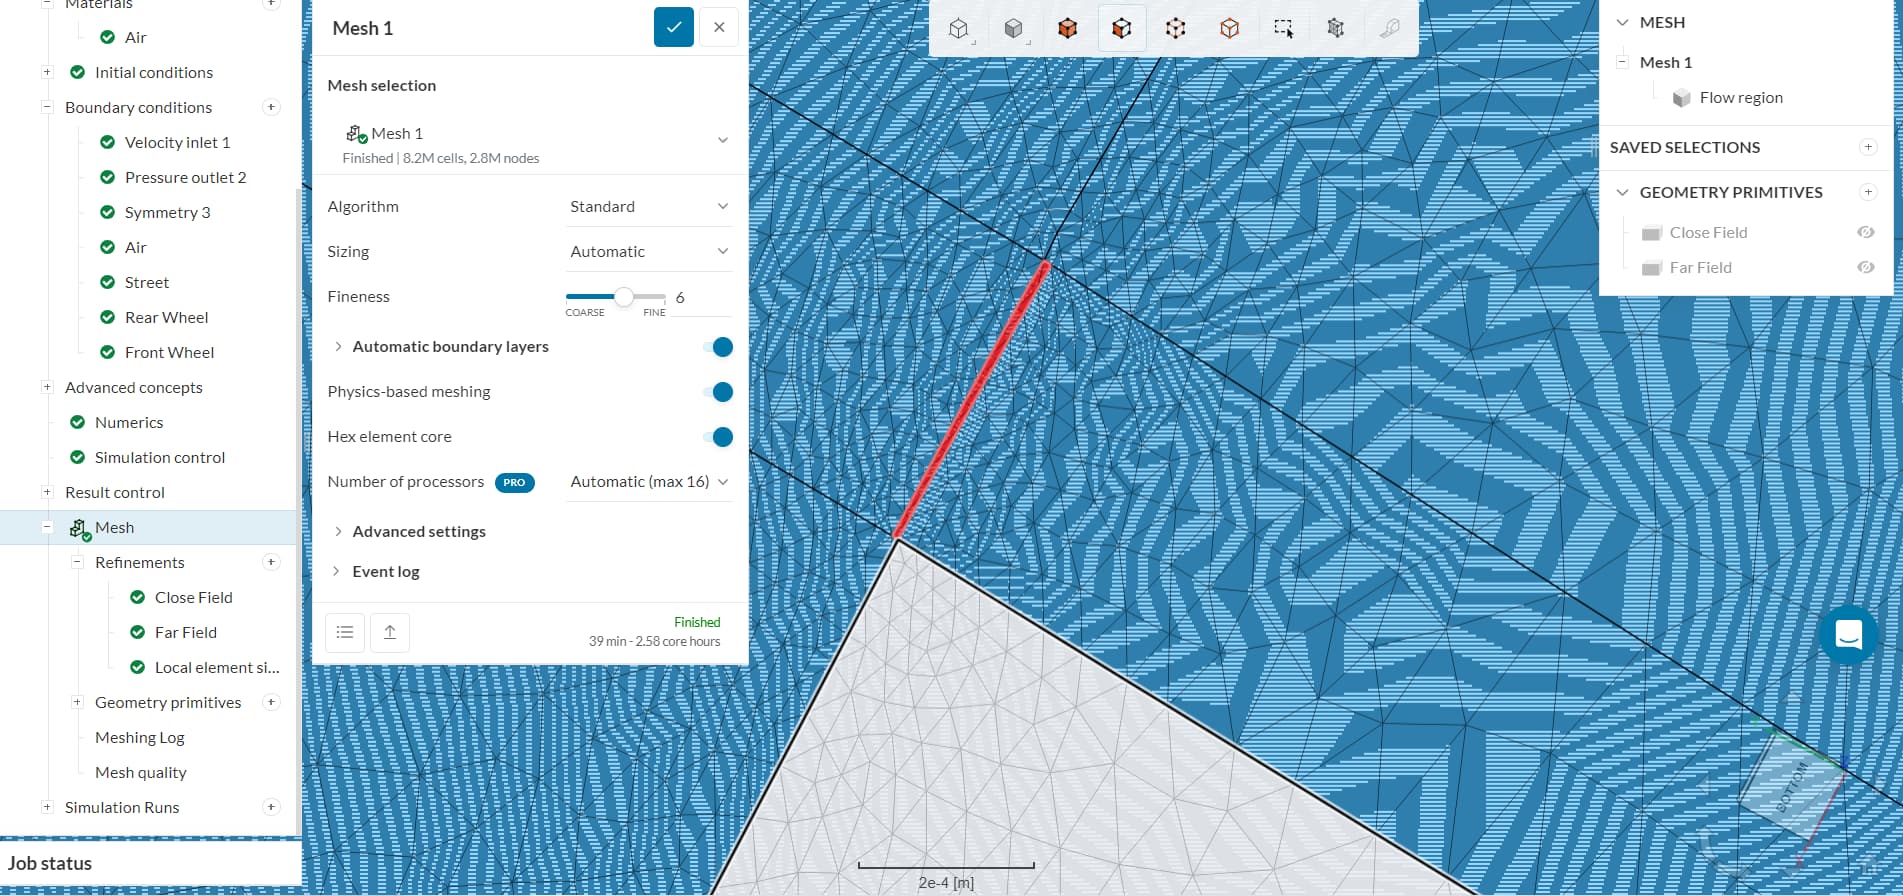
Task: Select Close Field refinement
Action: click(194, 597)
